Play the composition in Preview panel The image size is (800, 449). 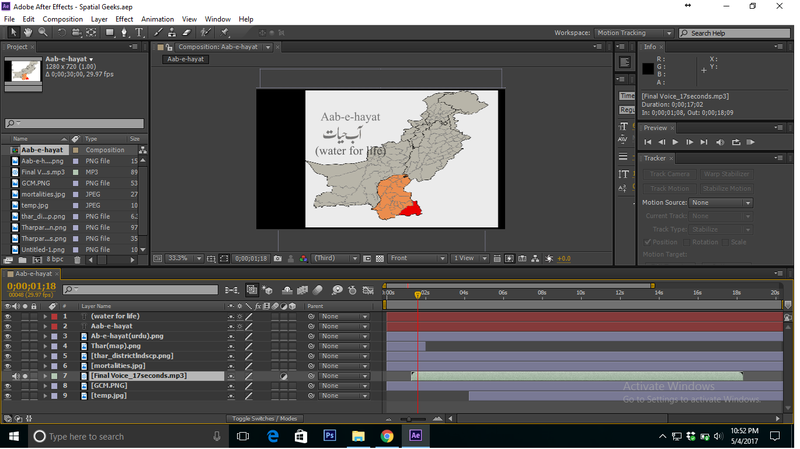pos(675,142)
